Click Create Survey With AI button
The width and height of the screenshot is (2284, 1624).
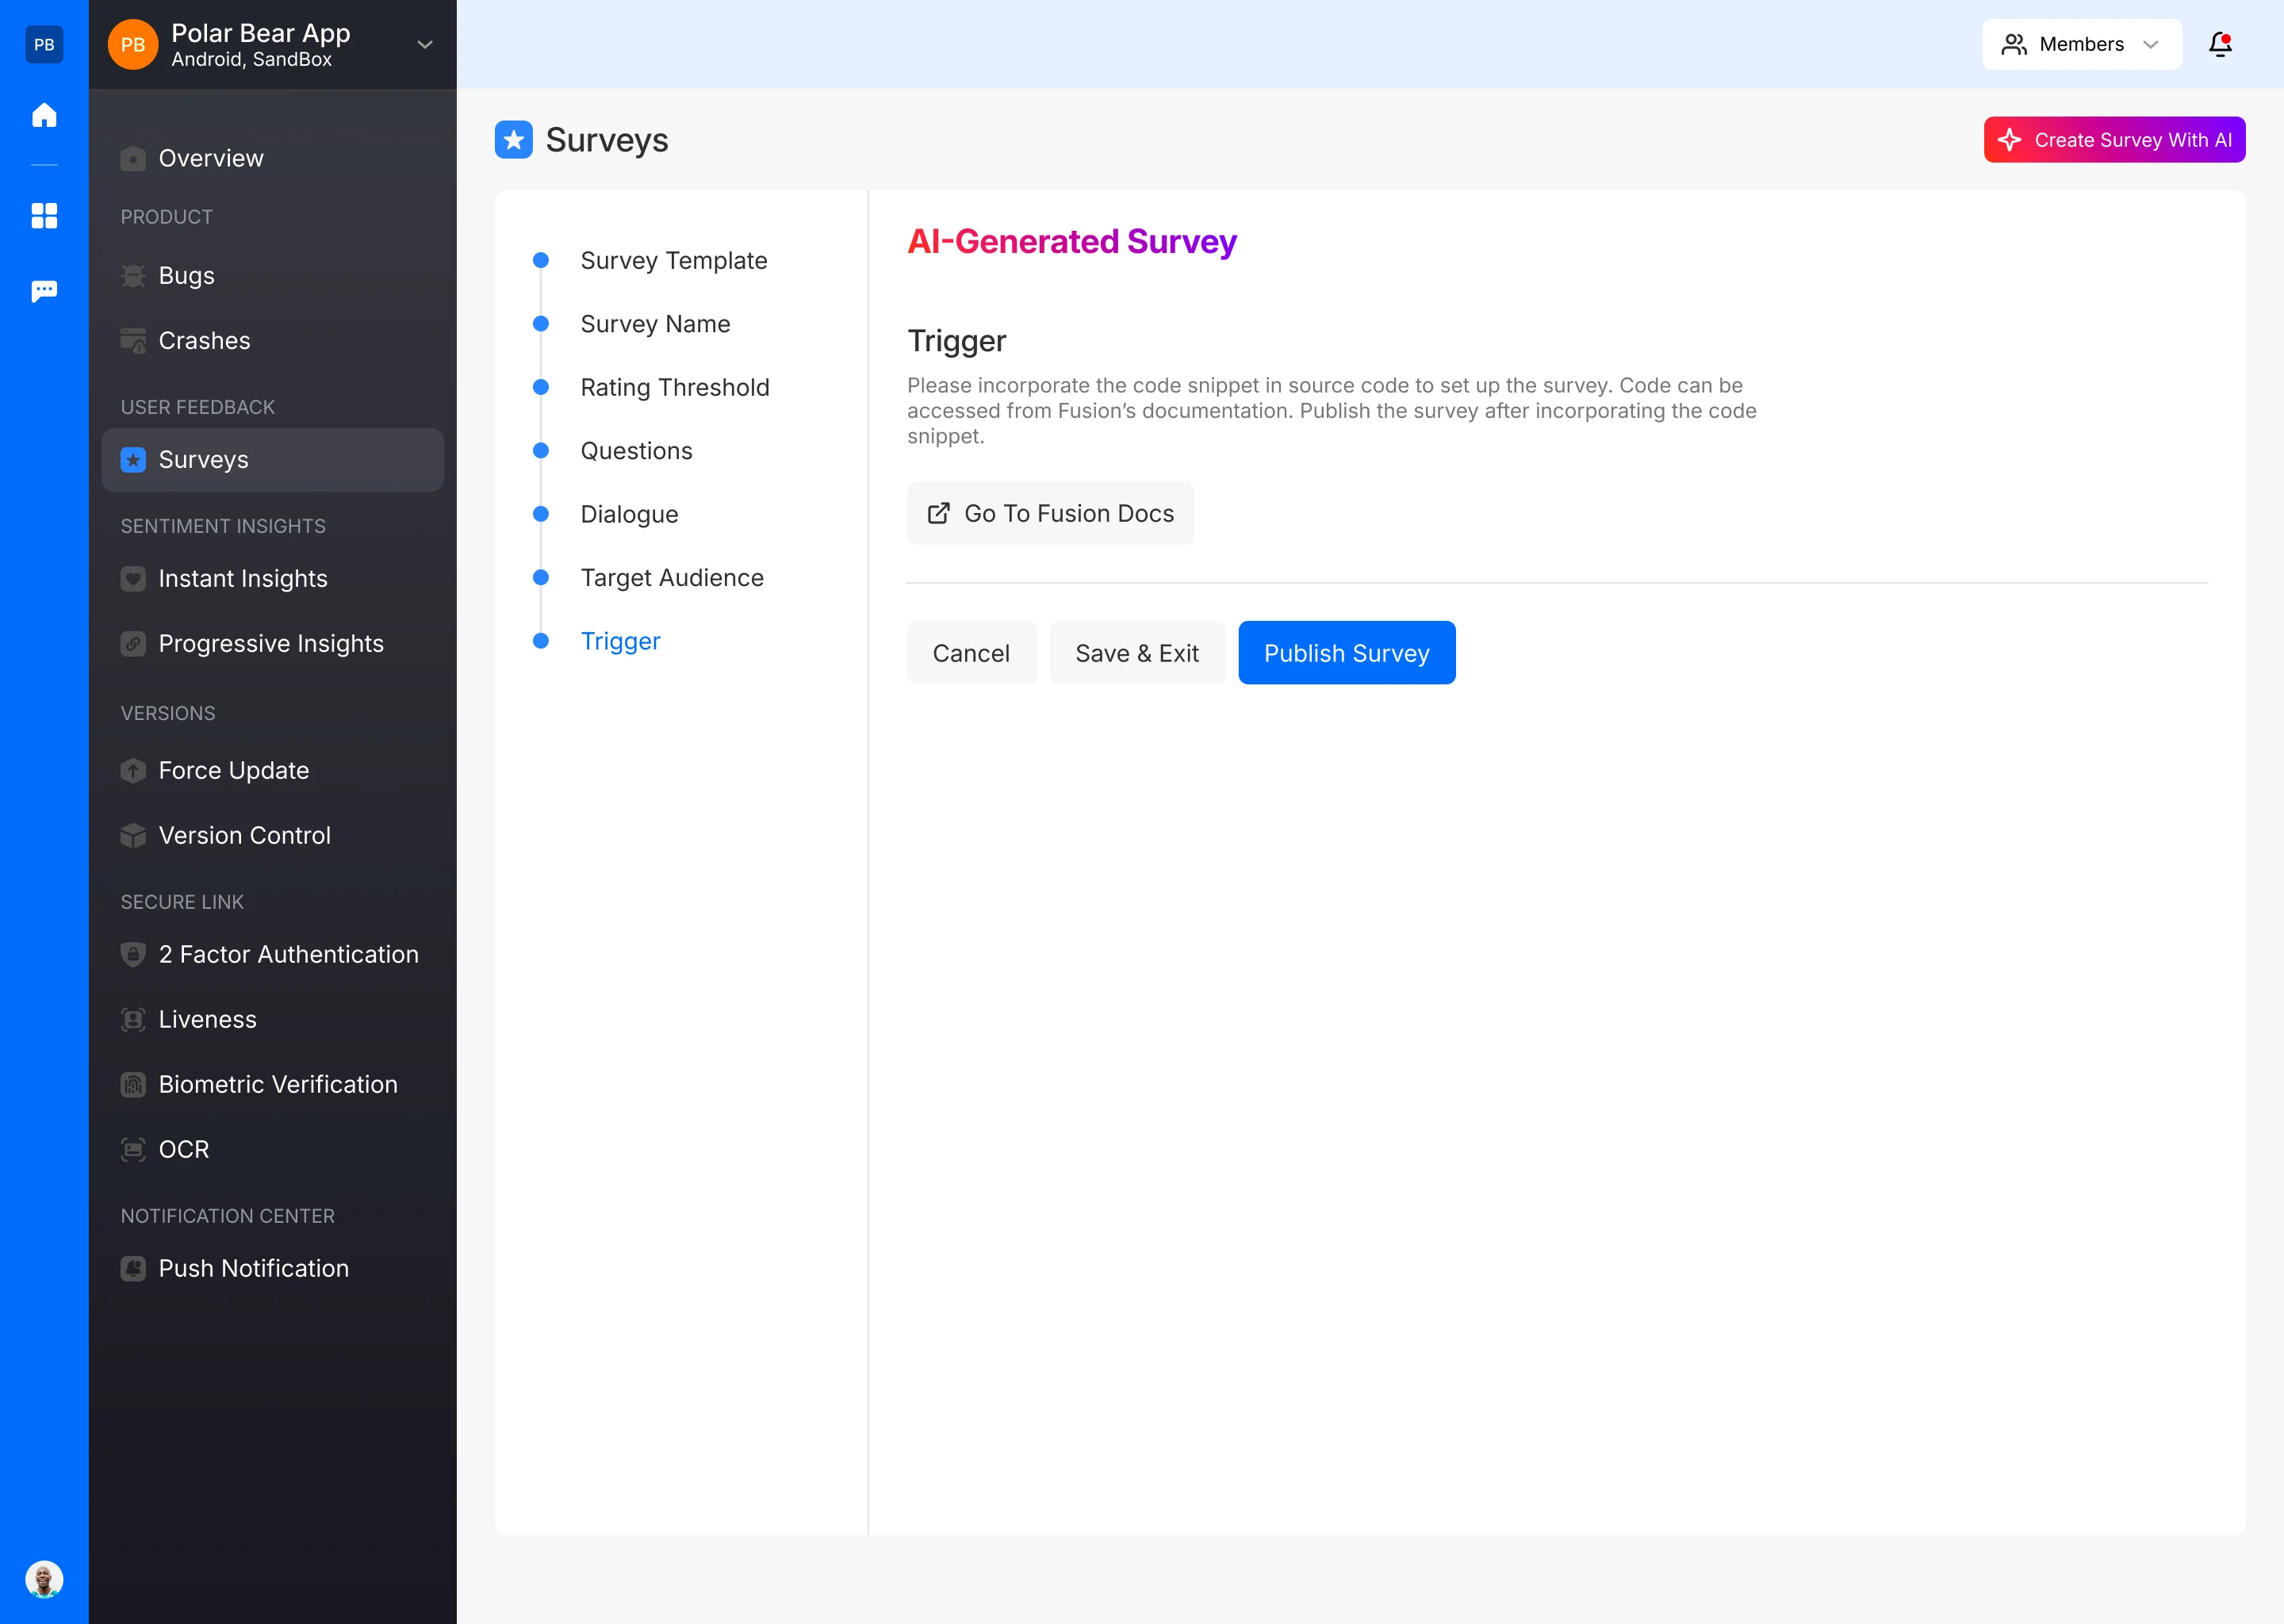[2114, 140]
